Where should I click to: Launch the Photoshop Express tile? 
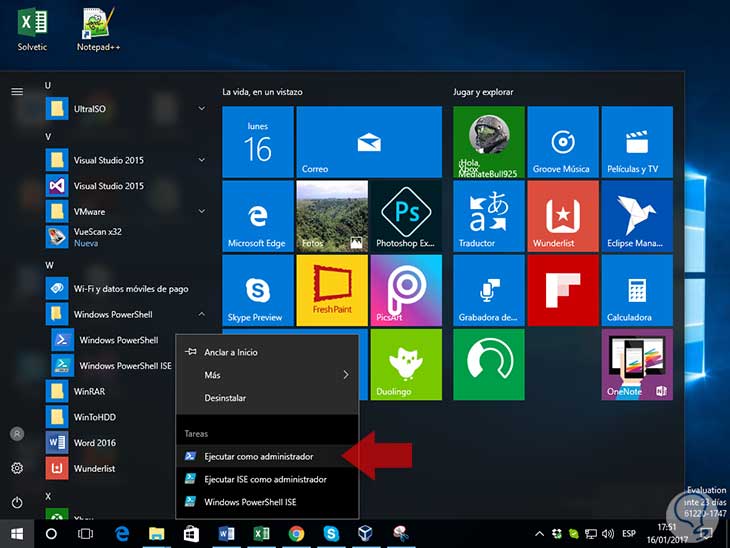pos(406,216)
